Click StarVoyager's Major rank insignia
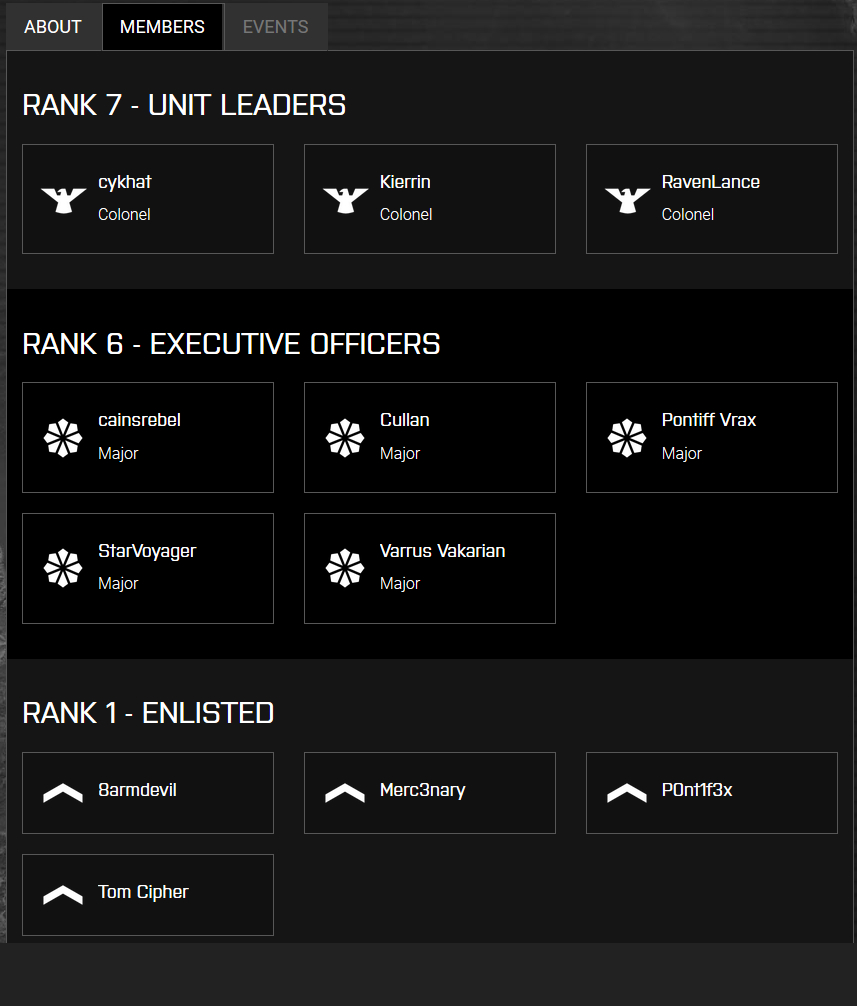857x1006 pixels. point(63,568)
